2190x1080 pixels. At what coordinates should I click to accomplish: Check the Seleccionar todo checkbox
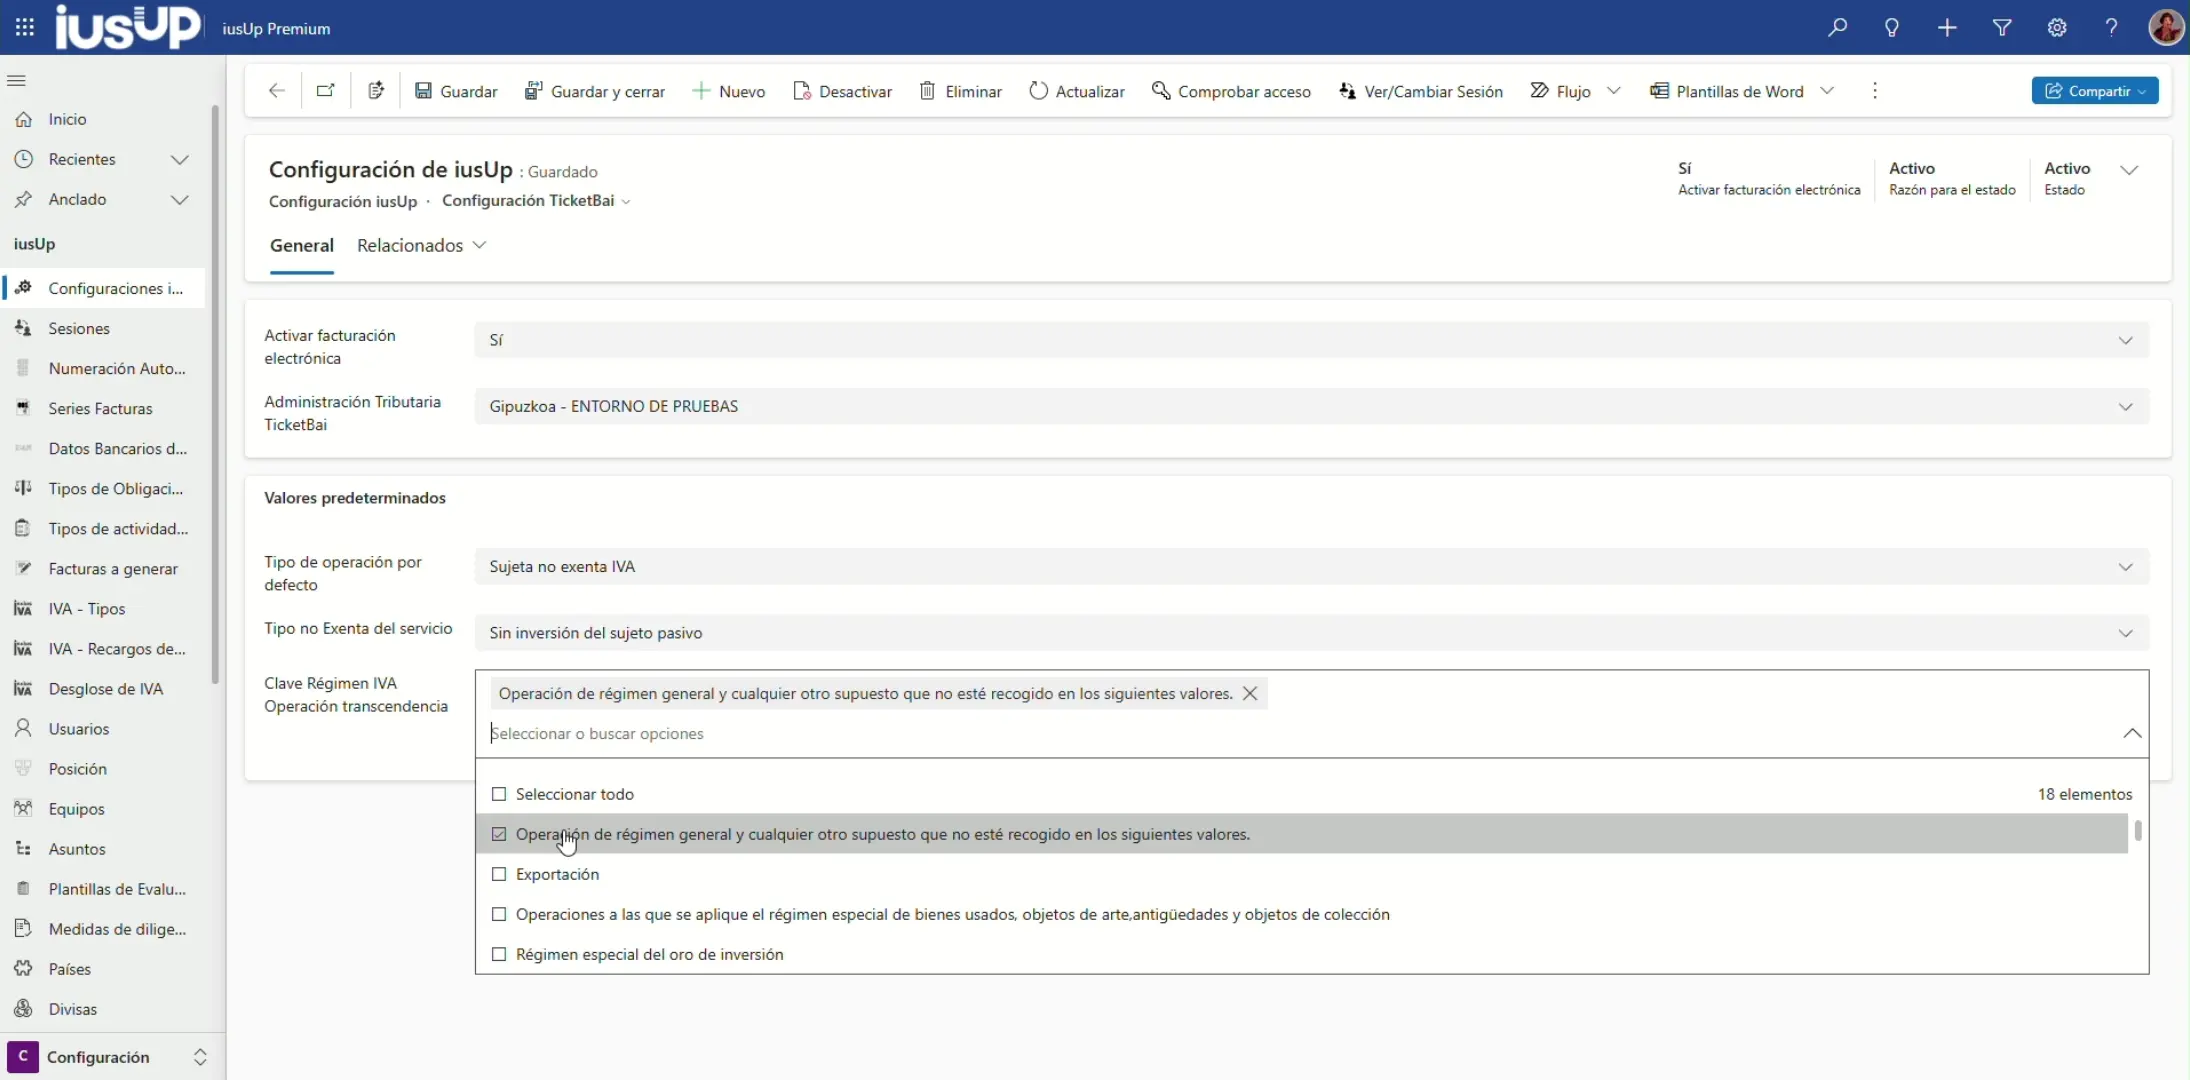(x=499, y=794)
